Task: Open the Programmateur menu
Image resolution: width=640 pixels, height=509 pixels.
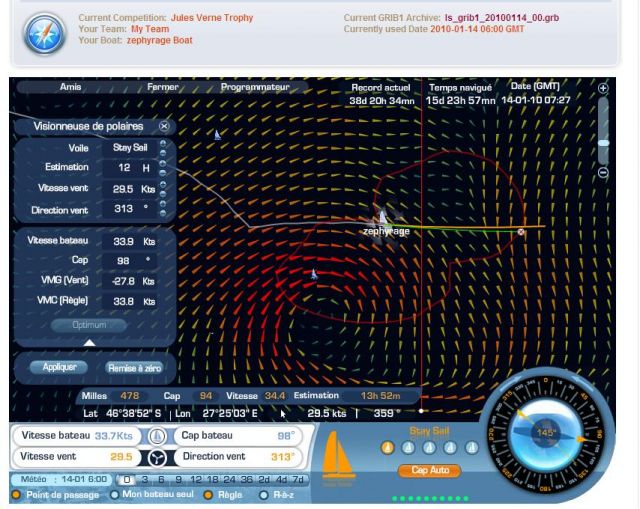Action: (x=255, y=87)
